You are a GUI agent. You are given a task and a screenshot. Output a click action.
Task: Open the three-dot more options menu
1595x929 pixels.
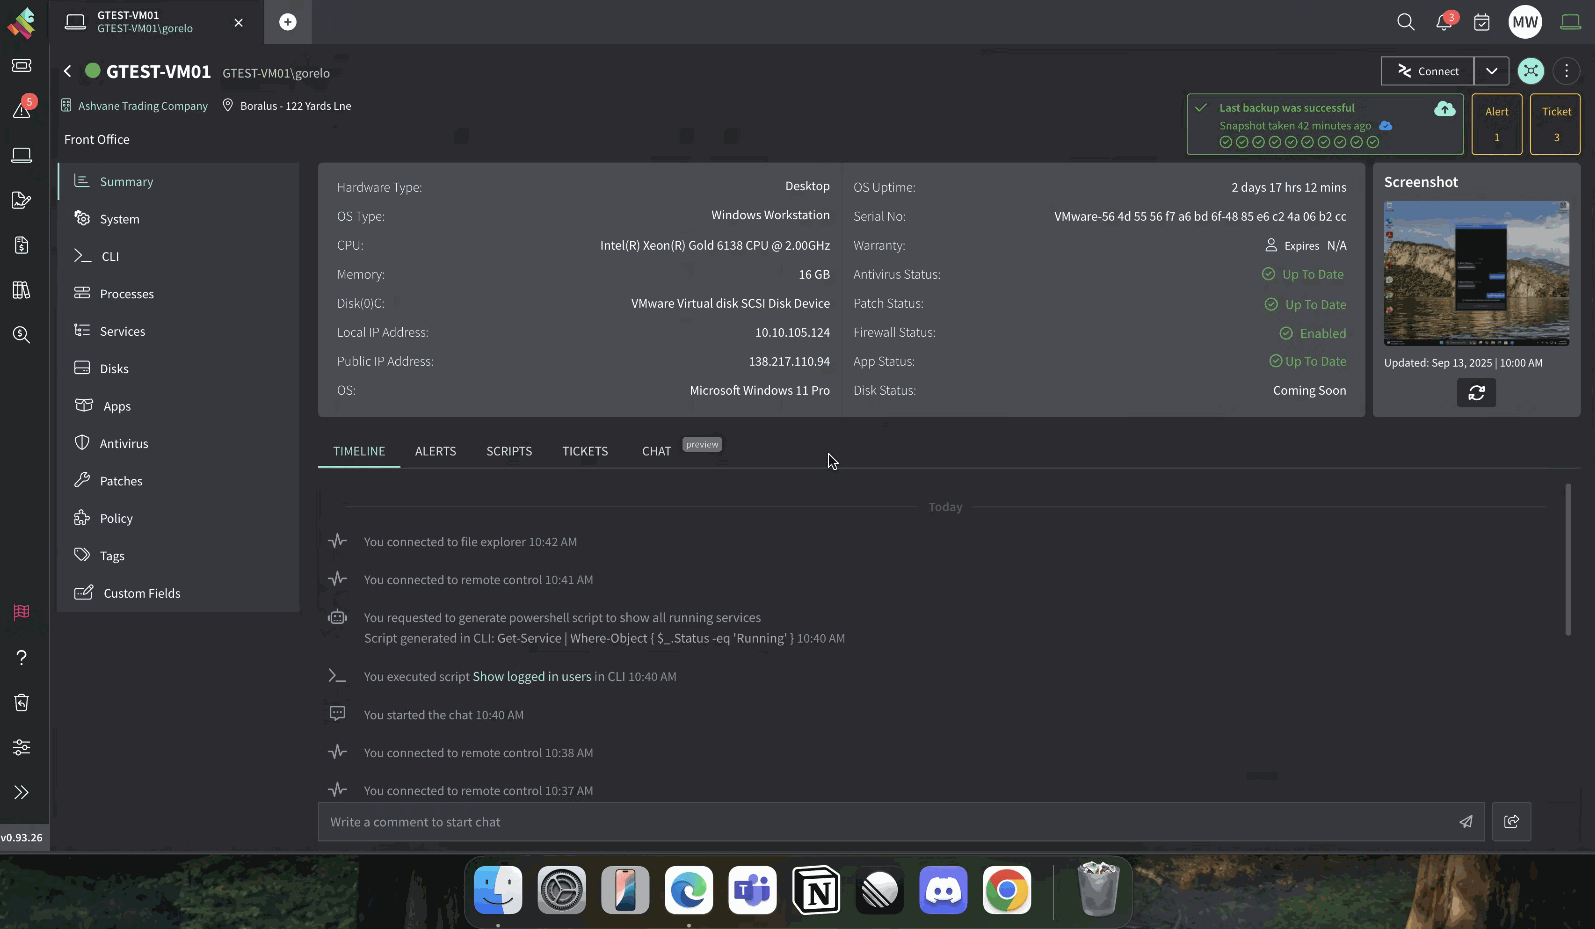click(x=1566, y=71)
